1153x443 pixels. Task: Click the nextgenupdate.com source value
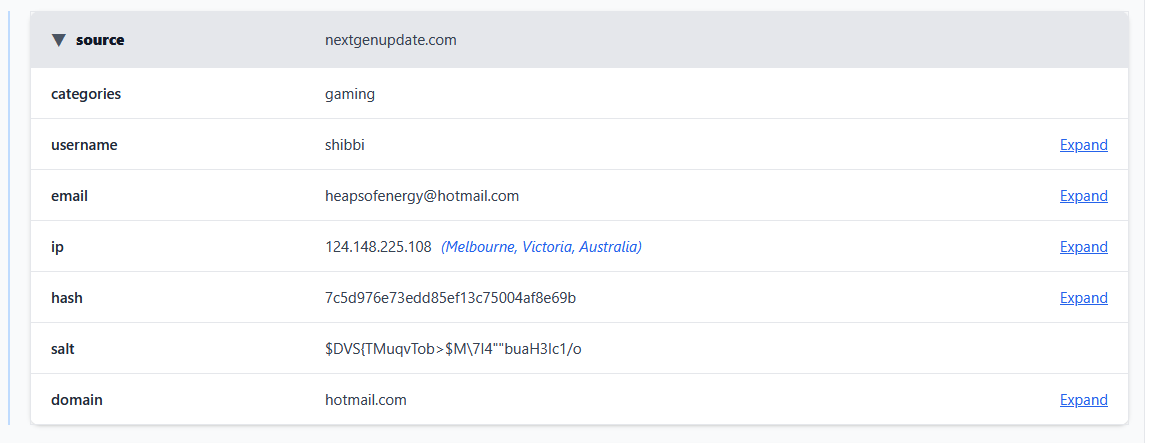391,40
